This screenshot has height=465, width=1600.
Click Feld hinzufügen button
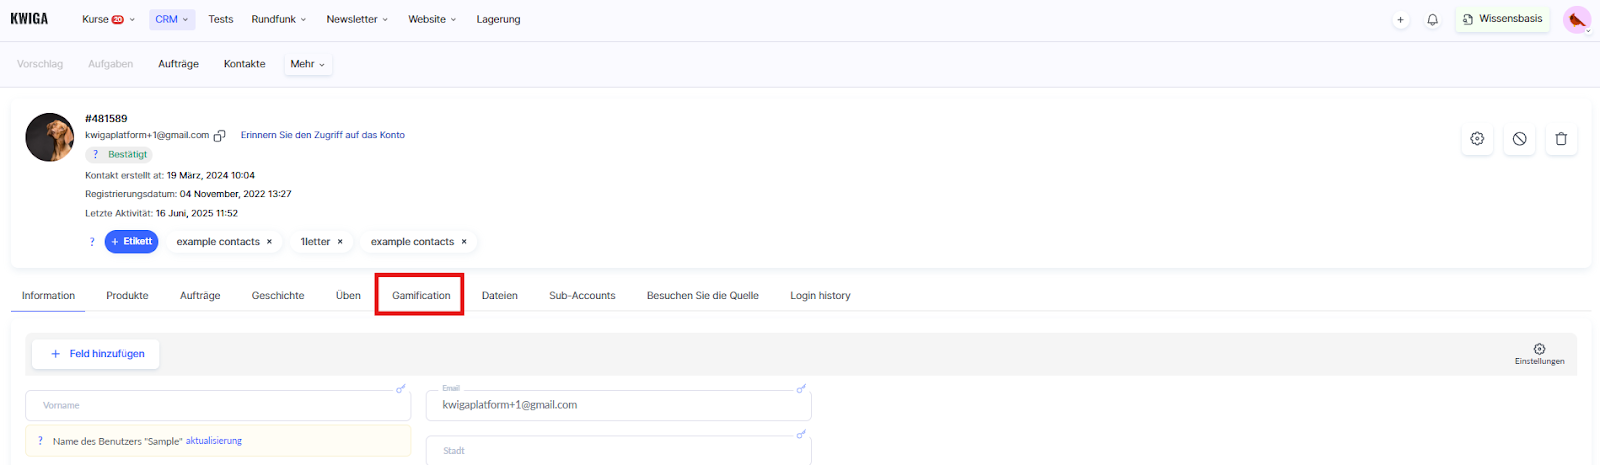coord(96,354)
